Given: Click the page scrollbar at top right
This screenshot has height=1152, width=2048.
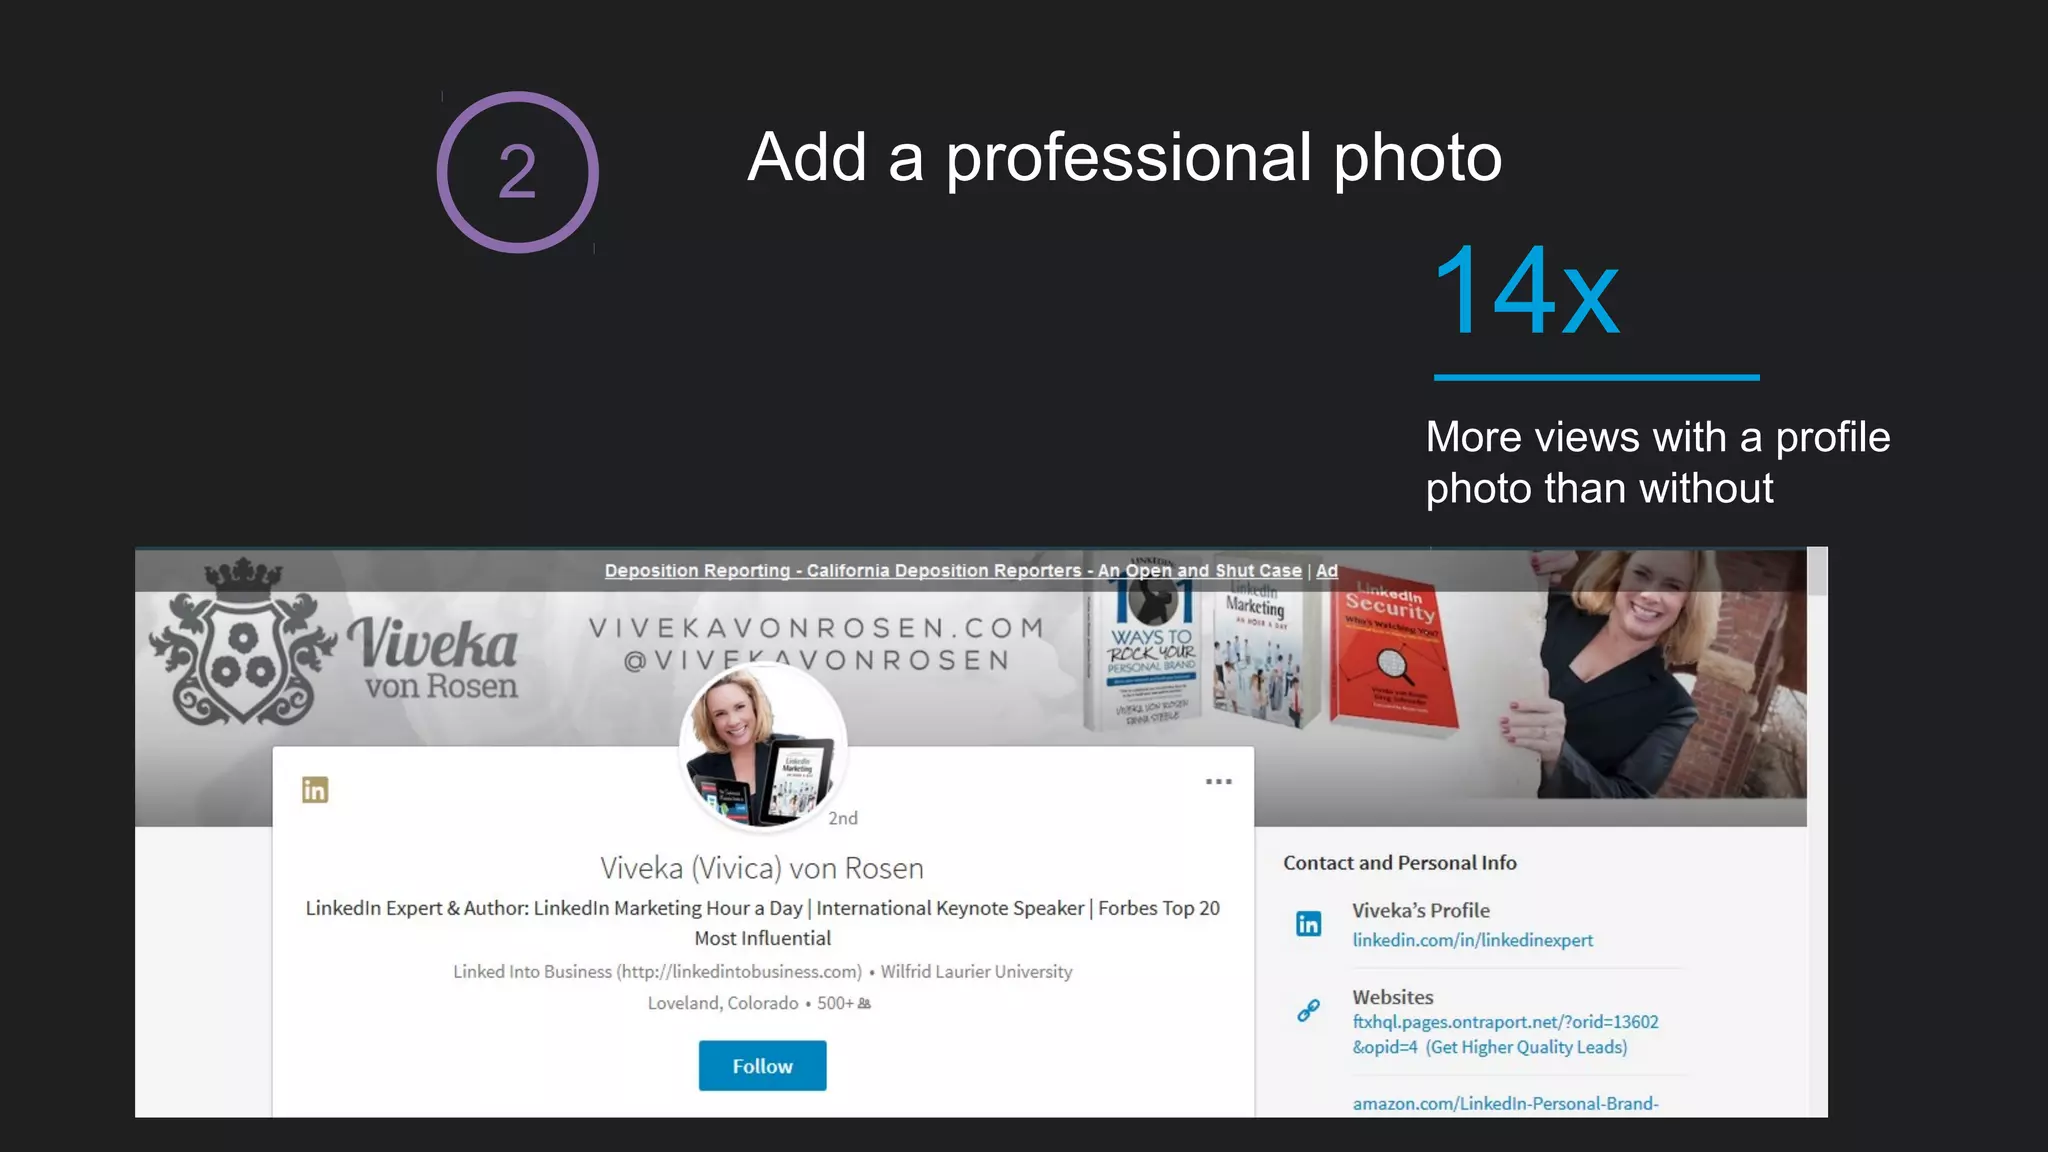Looking at the screenshot, I should 1817,572.
